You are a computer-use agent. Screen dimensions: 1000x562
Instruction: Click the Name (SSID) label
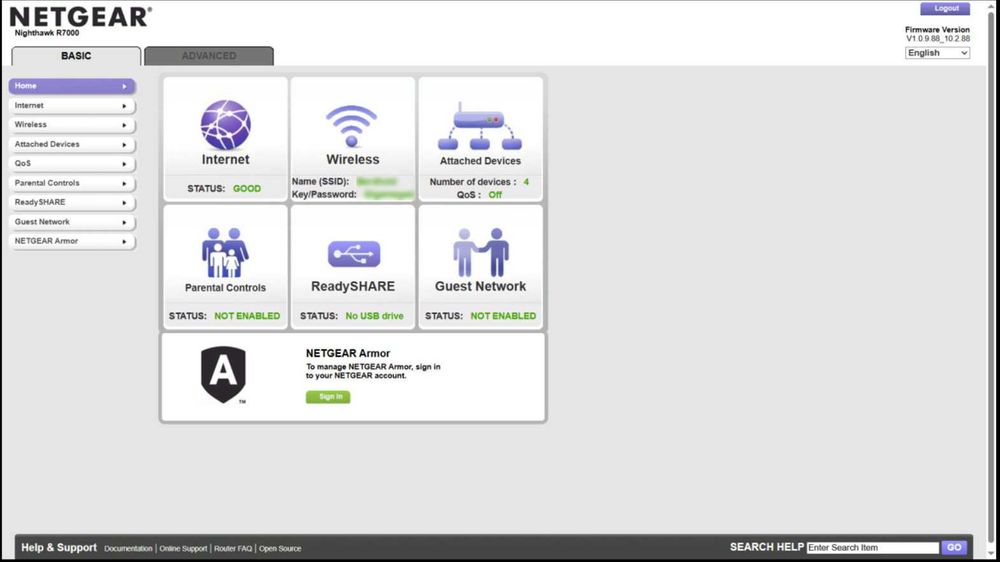point(320,182)
